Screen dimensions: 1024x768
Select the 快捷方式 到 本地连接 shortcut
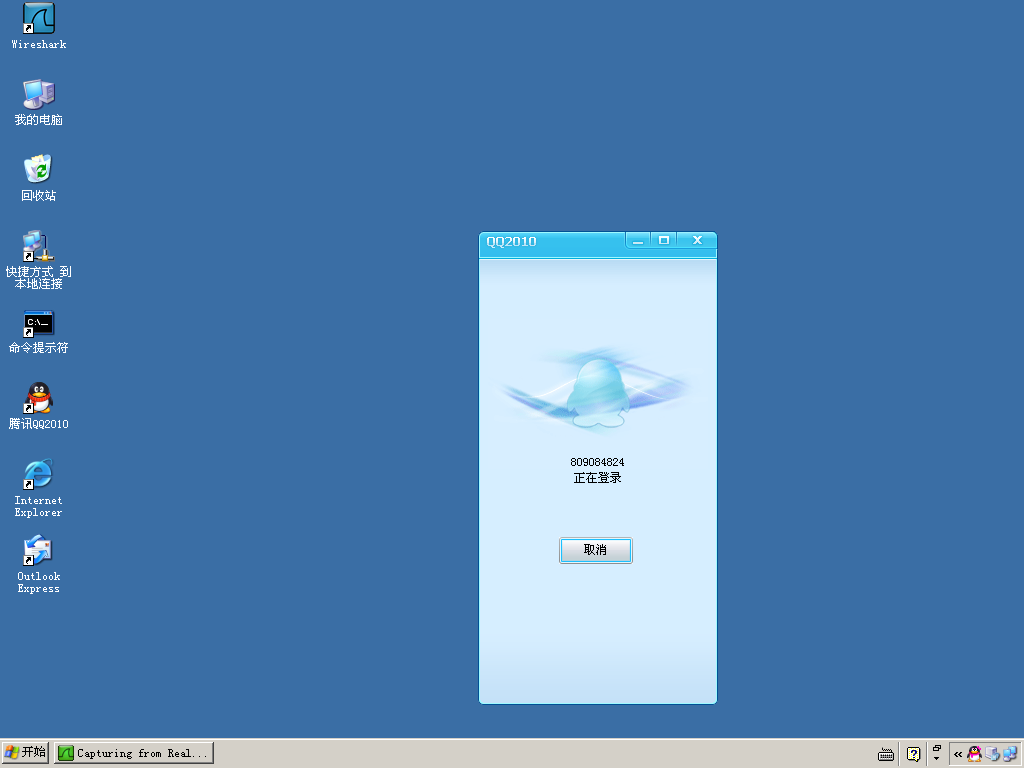click(39, 260)
